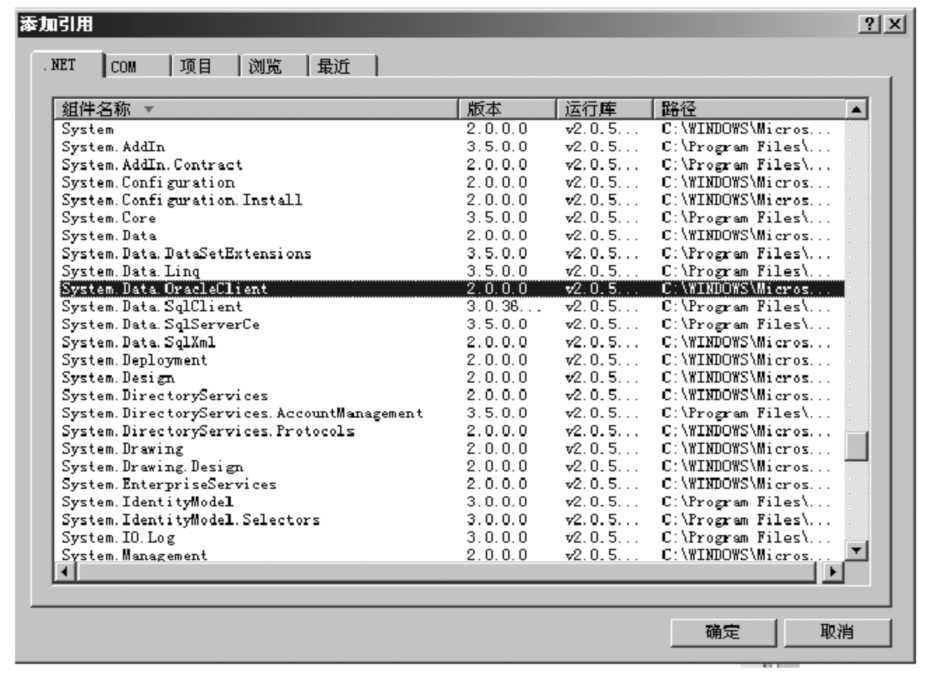The height and width of the screenshot is (676, 934).
Task: Select System.IO.Log component
Action: click(x=452, y=538)
